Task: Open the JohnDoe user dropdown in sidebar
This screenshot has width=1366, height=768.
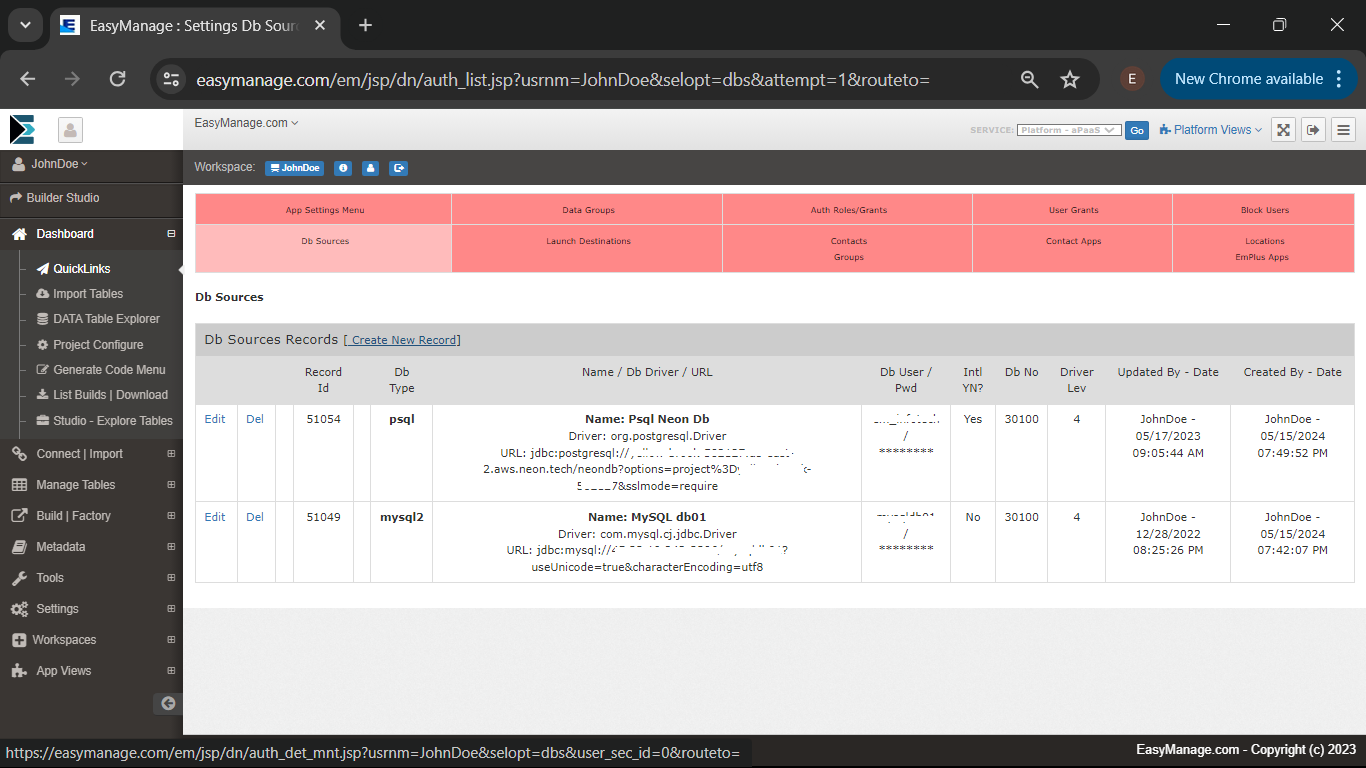Action: click(x=60, y=164)
